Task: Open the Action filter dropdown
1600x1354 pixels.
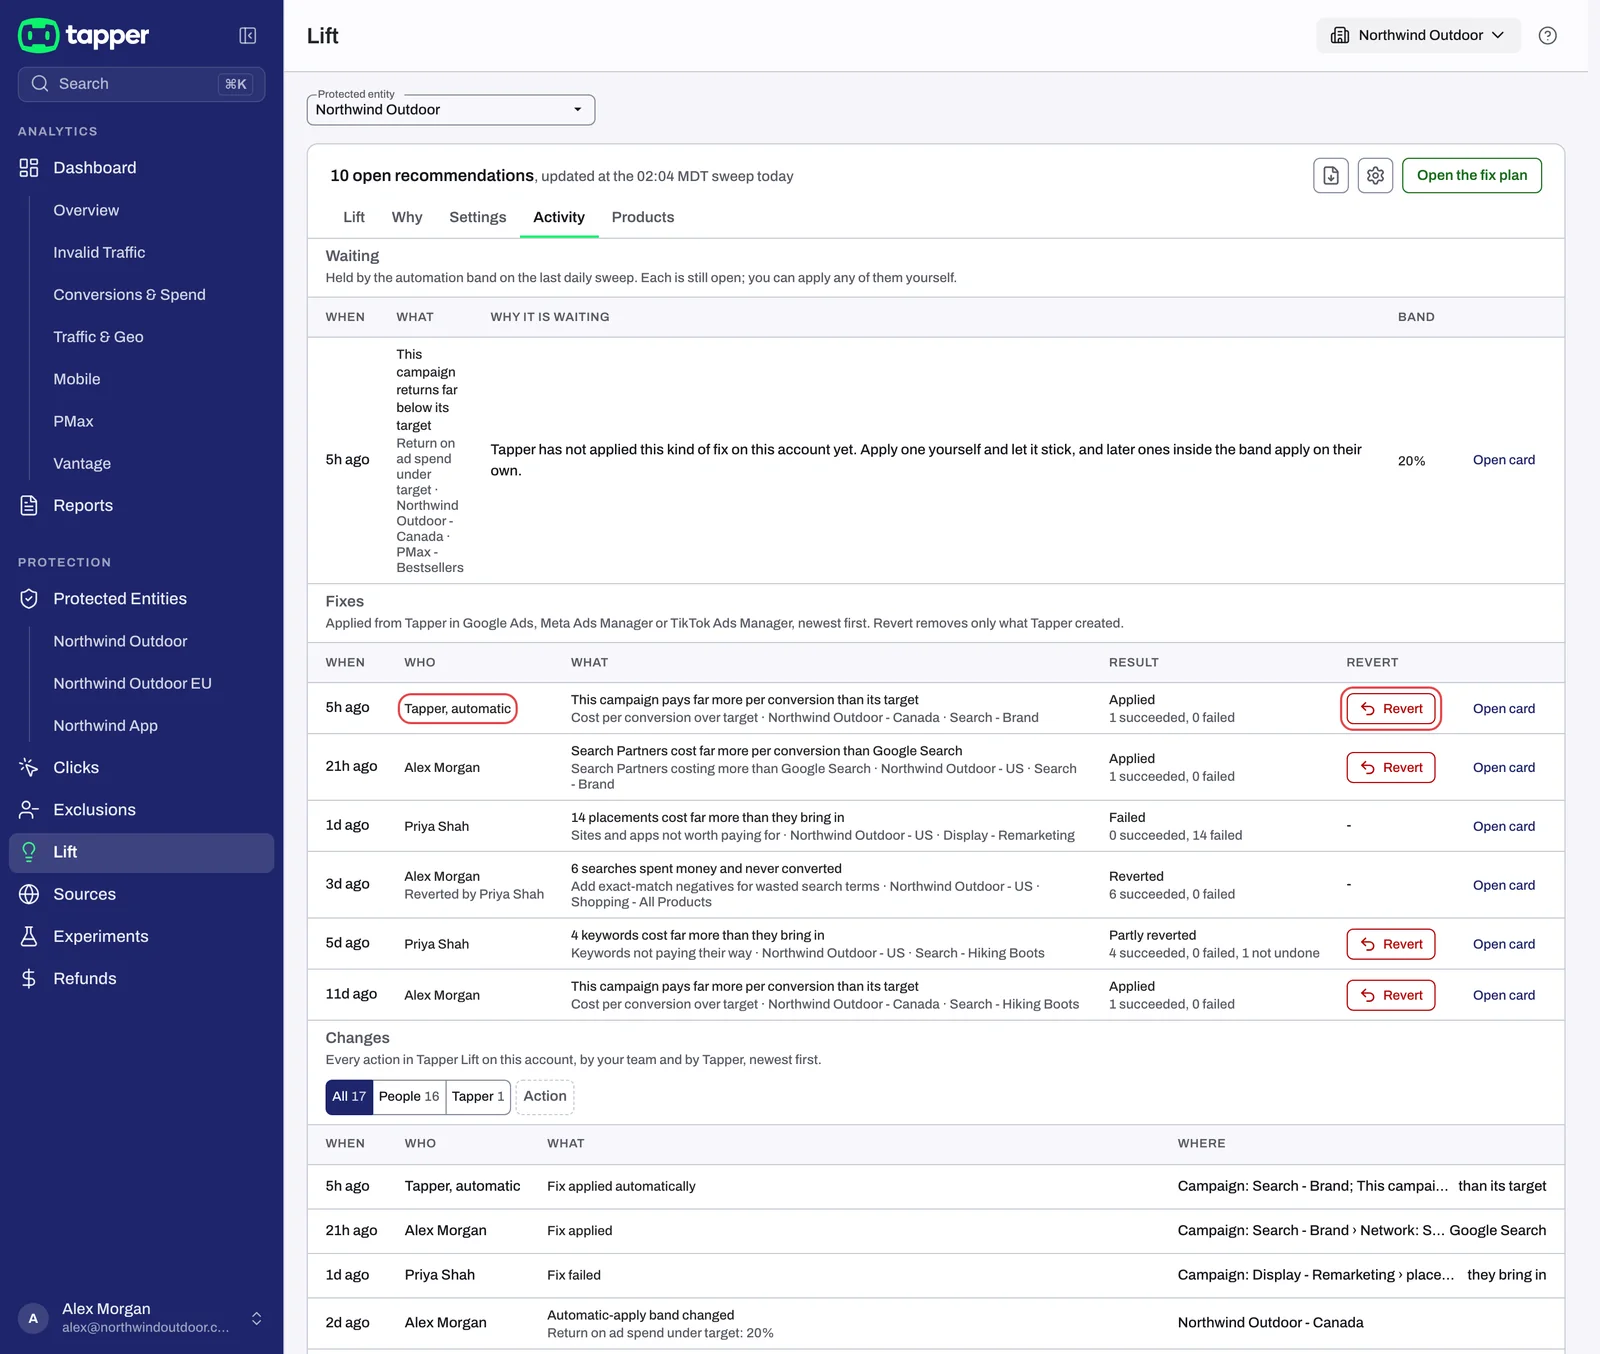Action: 545,1097
